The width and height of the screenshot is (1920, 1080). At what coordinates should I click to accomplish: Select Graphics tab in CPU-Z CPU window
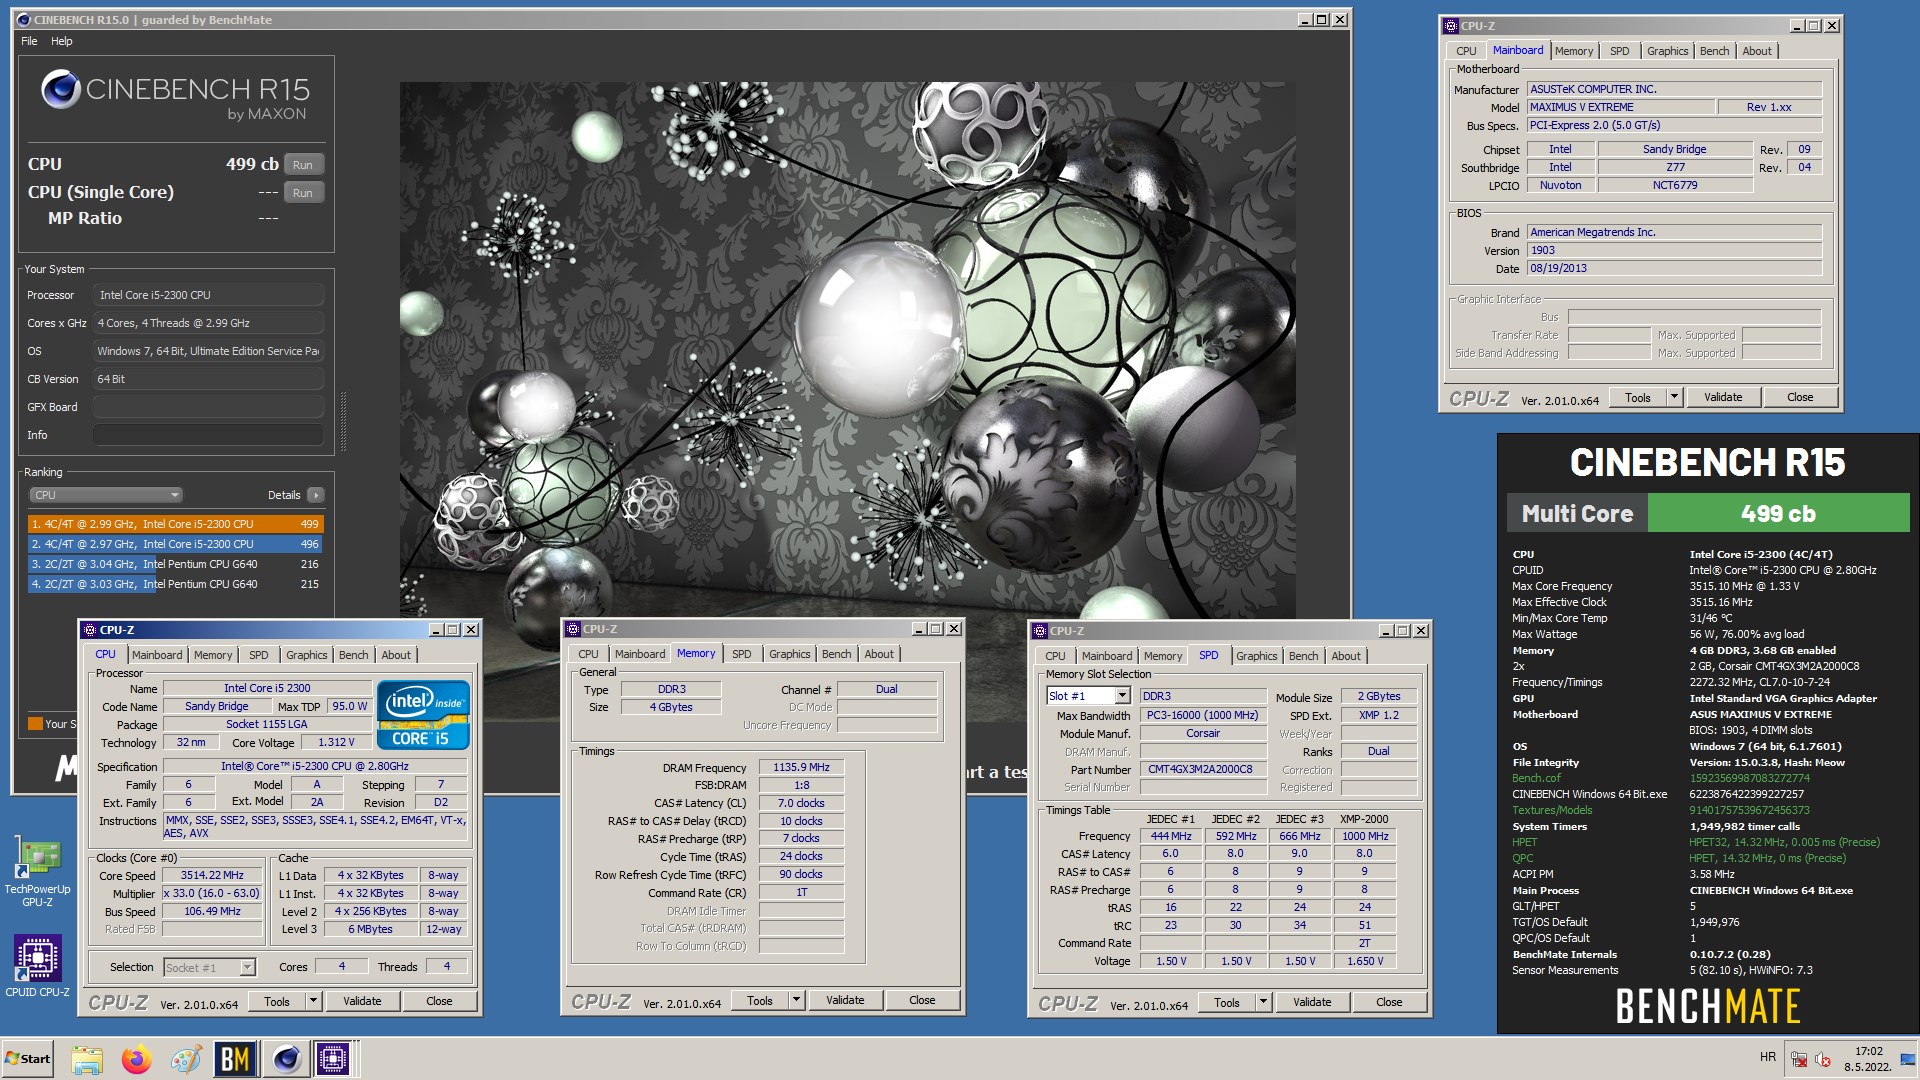point(306,655)
